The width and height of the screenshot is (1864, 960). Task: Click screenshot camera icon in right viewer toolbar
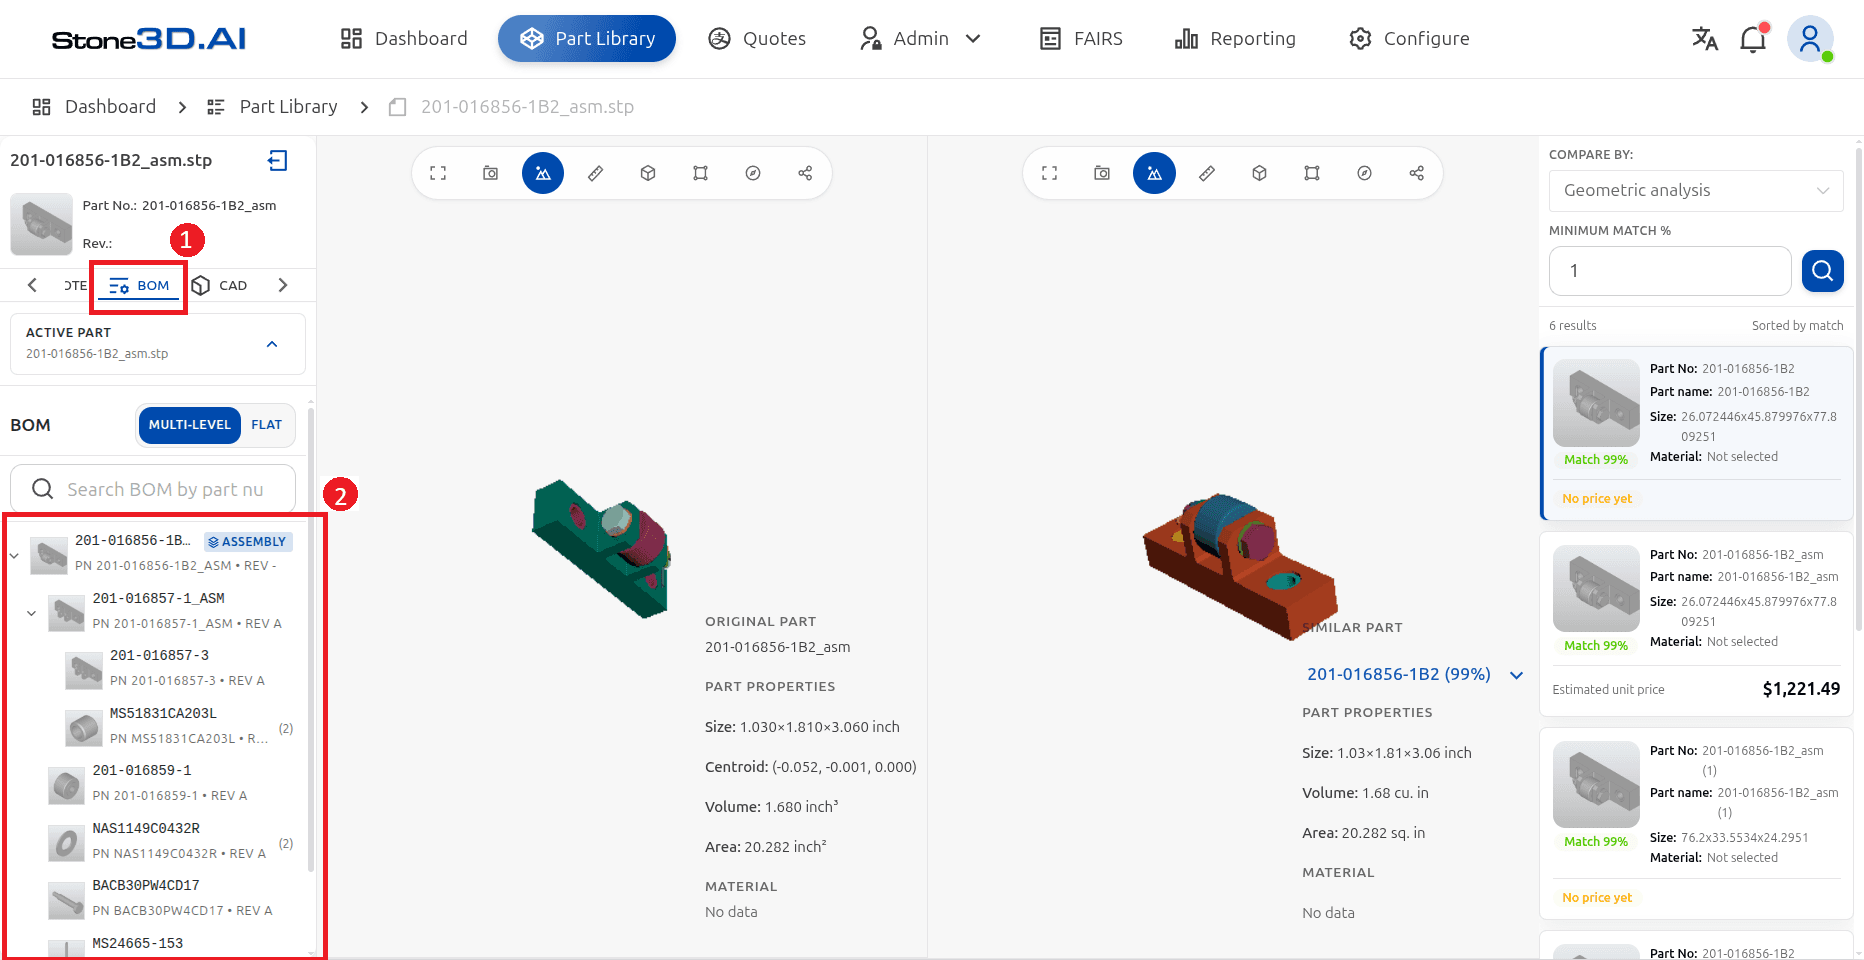1102,173
